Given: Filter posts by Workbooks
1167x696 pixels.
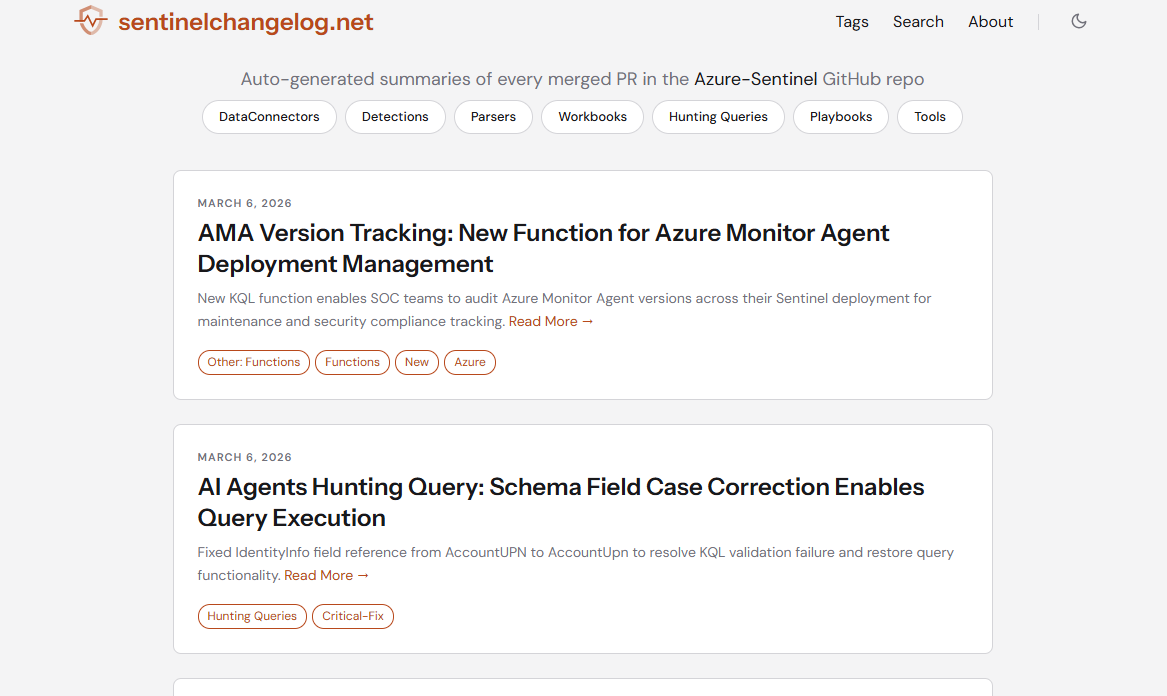Looking at the screenshot, I should pyautogui.click(x=592, y=117).
